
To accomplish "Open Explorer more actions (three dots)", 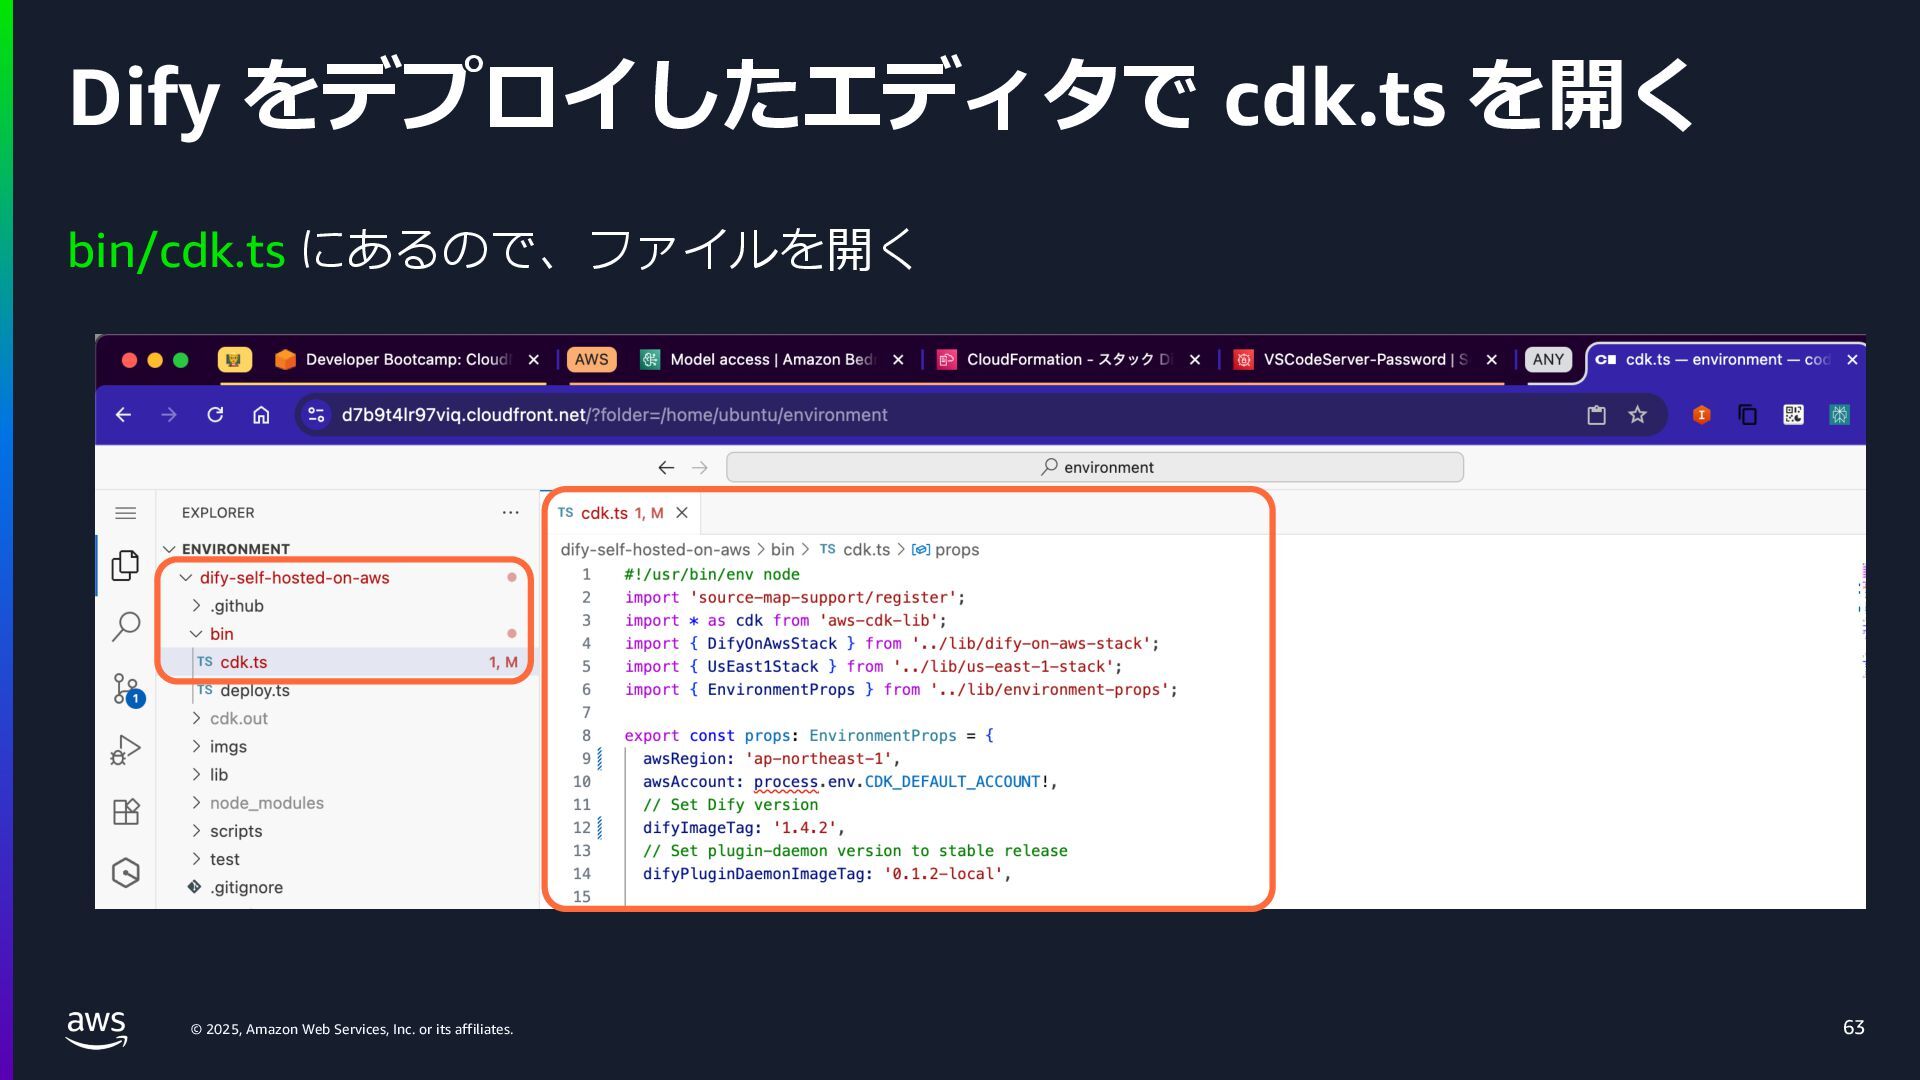I will coord(510,513).
